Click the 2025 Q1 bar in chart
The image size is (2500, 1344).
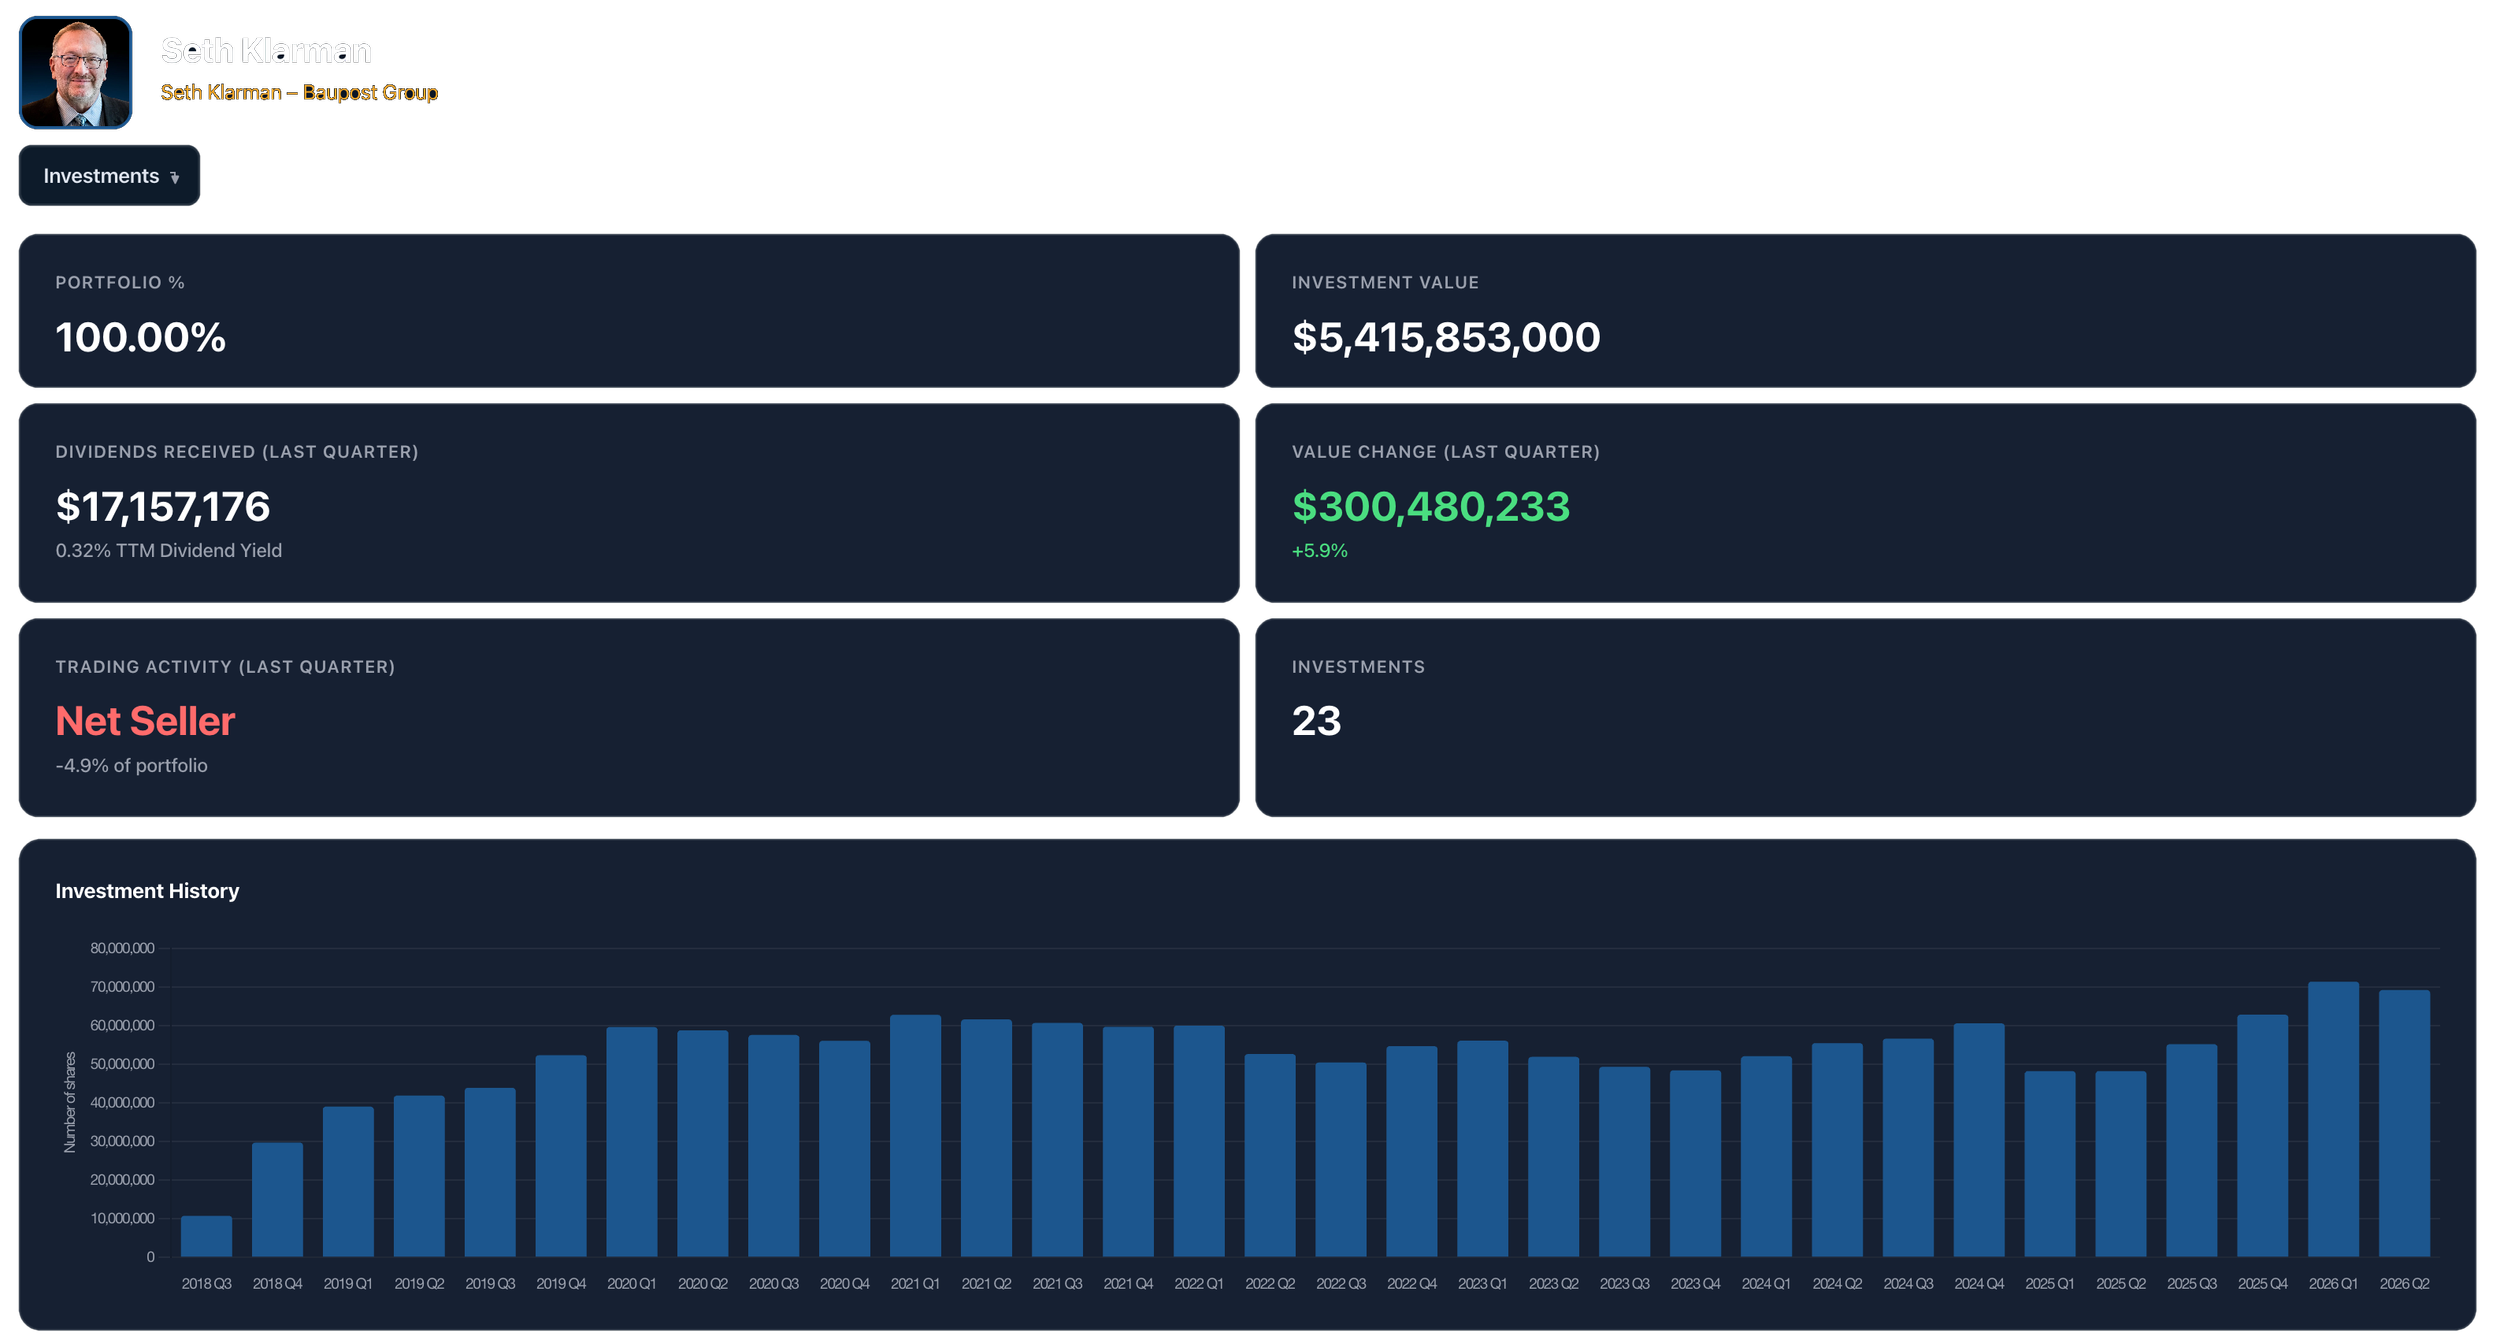click(x=2051, y=1165)
